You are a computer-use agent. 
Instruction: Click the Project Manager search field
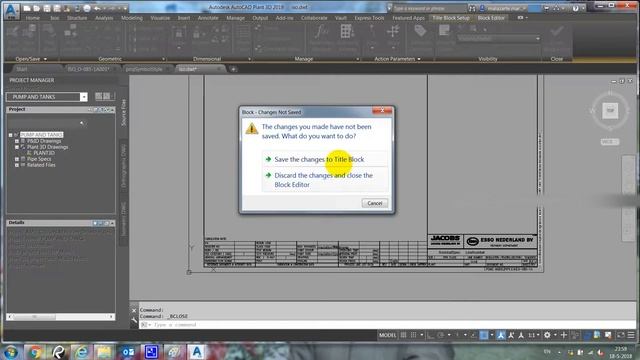[47, 123]
